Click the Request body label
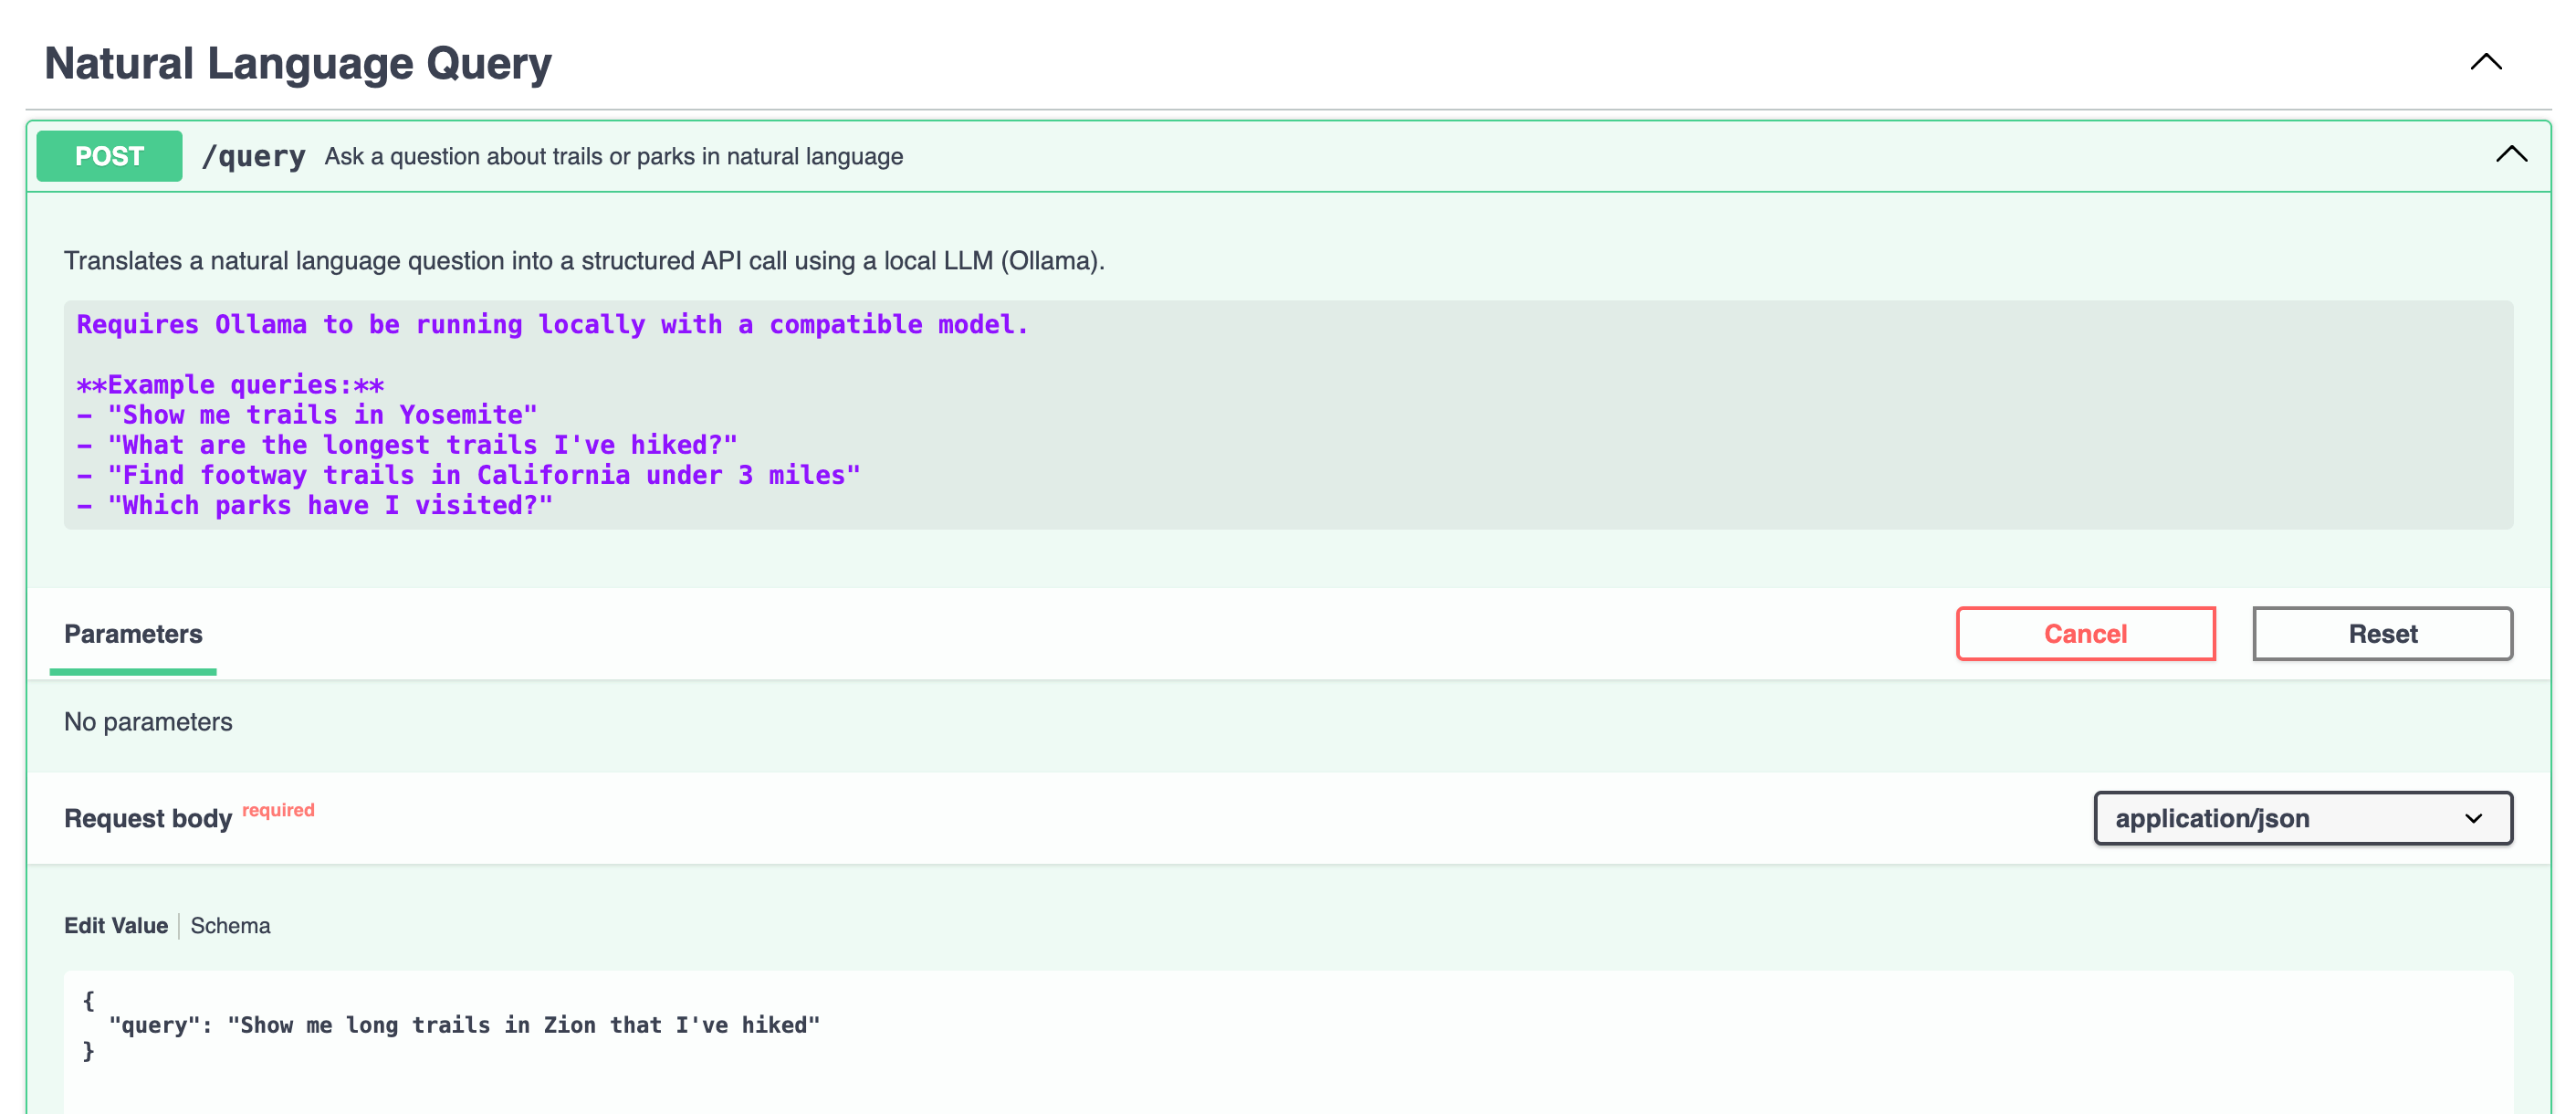Image resolution: width=2576 pixels, height=1114 pixels. click(x=148, y=819)
